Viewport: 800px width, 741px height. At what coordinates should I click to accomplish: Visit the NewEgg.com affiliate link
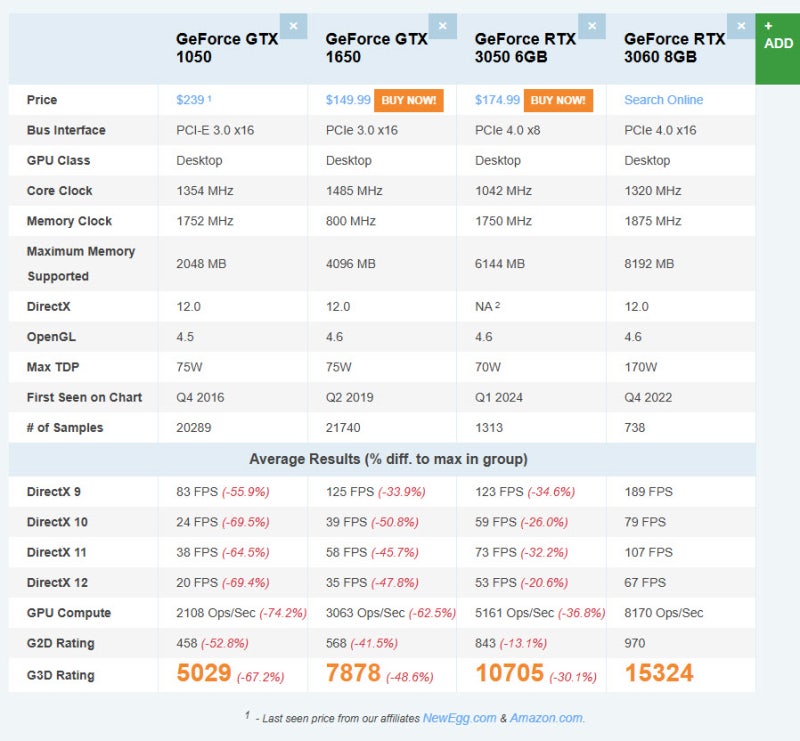(x=459, y=718)
